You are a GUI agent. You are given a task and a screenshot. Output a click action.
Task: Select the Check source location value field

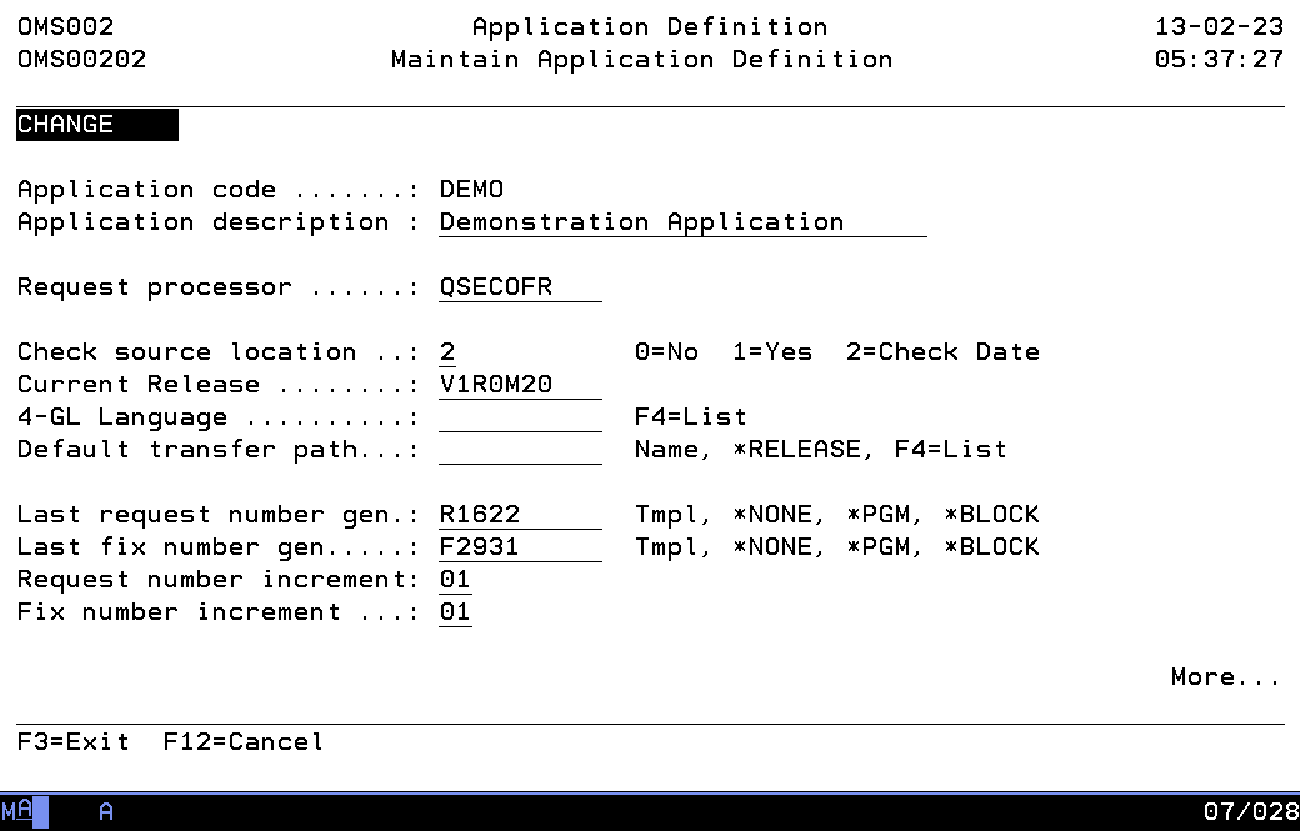(448, 352)
